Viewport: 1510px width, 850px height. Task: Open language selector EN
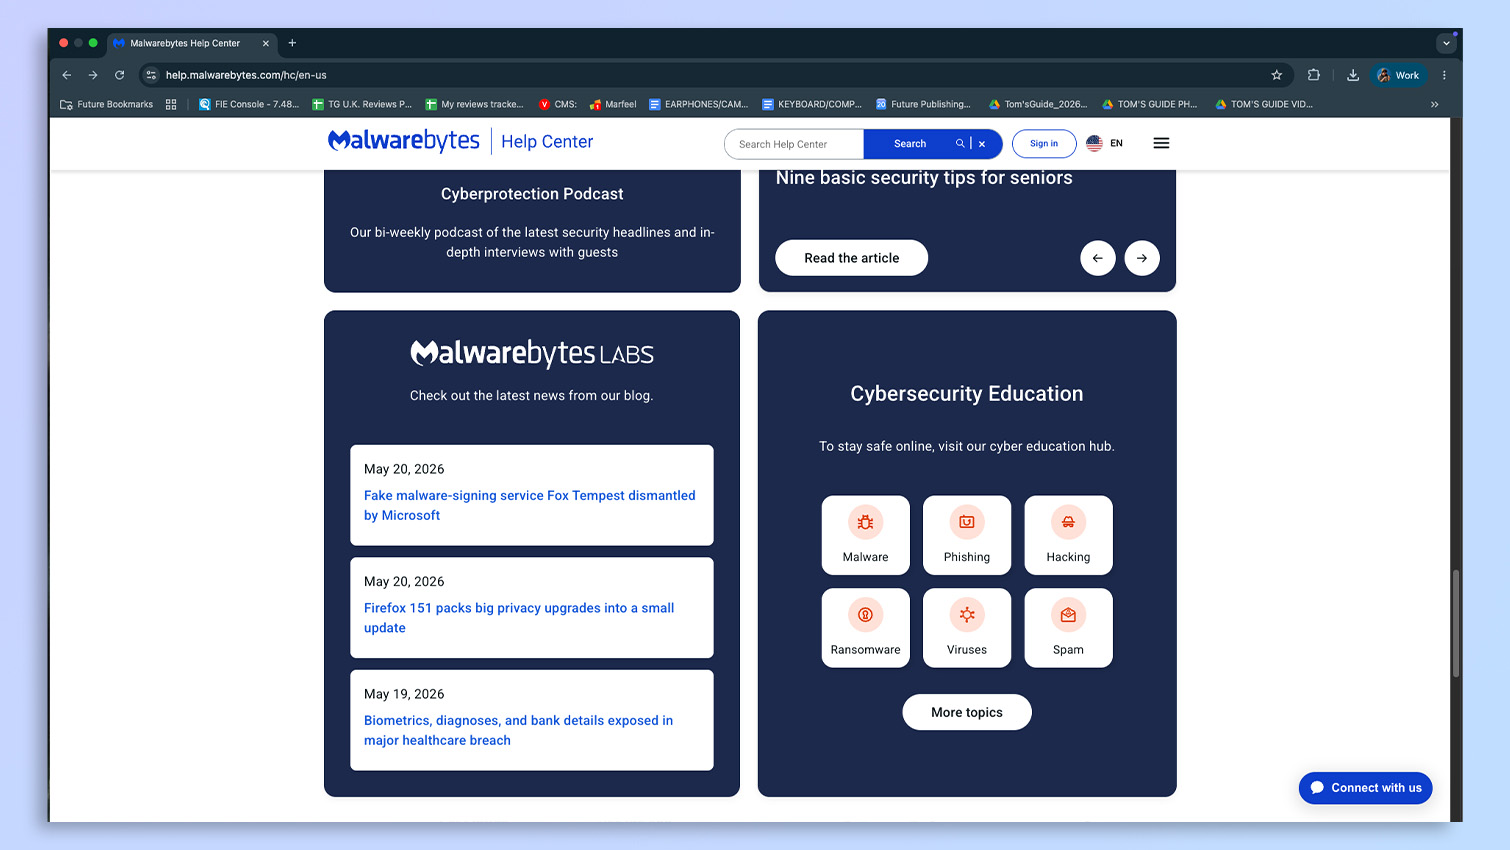[x=1105, y=144]
